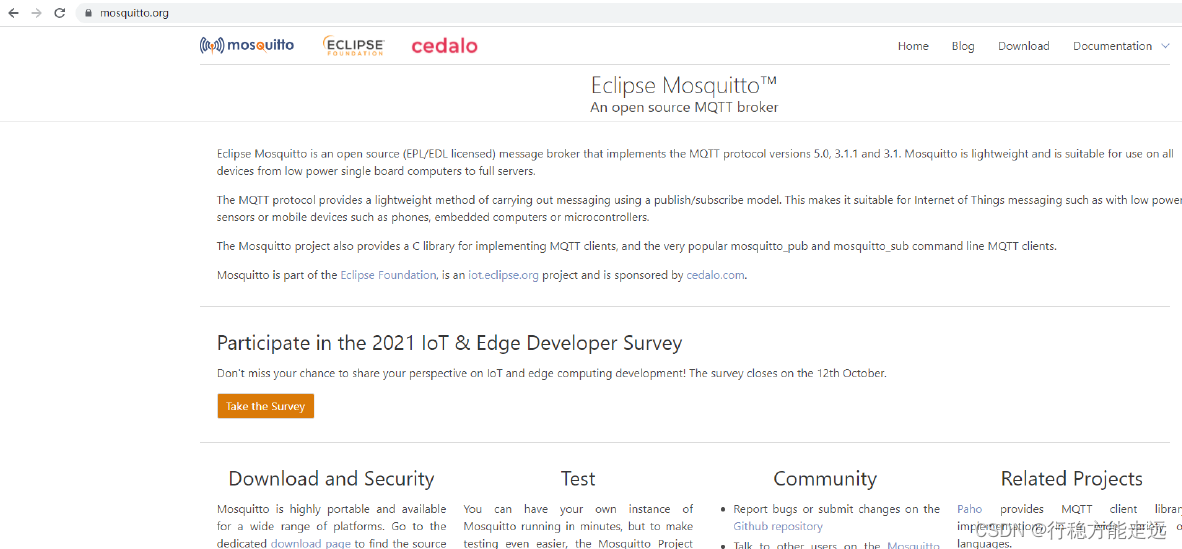The height and width of the screenshot is (549, 1182).
Task: Click the Download and Security heading
Action: tap(331, 479)
